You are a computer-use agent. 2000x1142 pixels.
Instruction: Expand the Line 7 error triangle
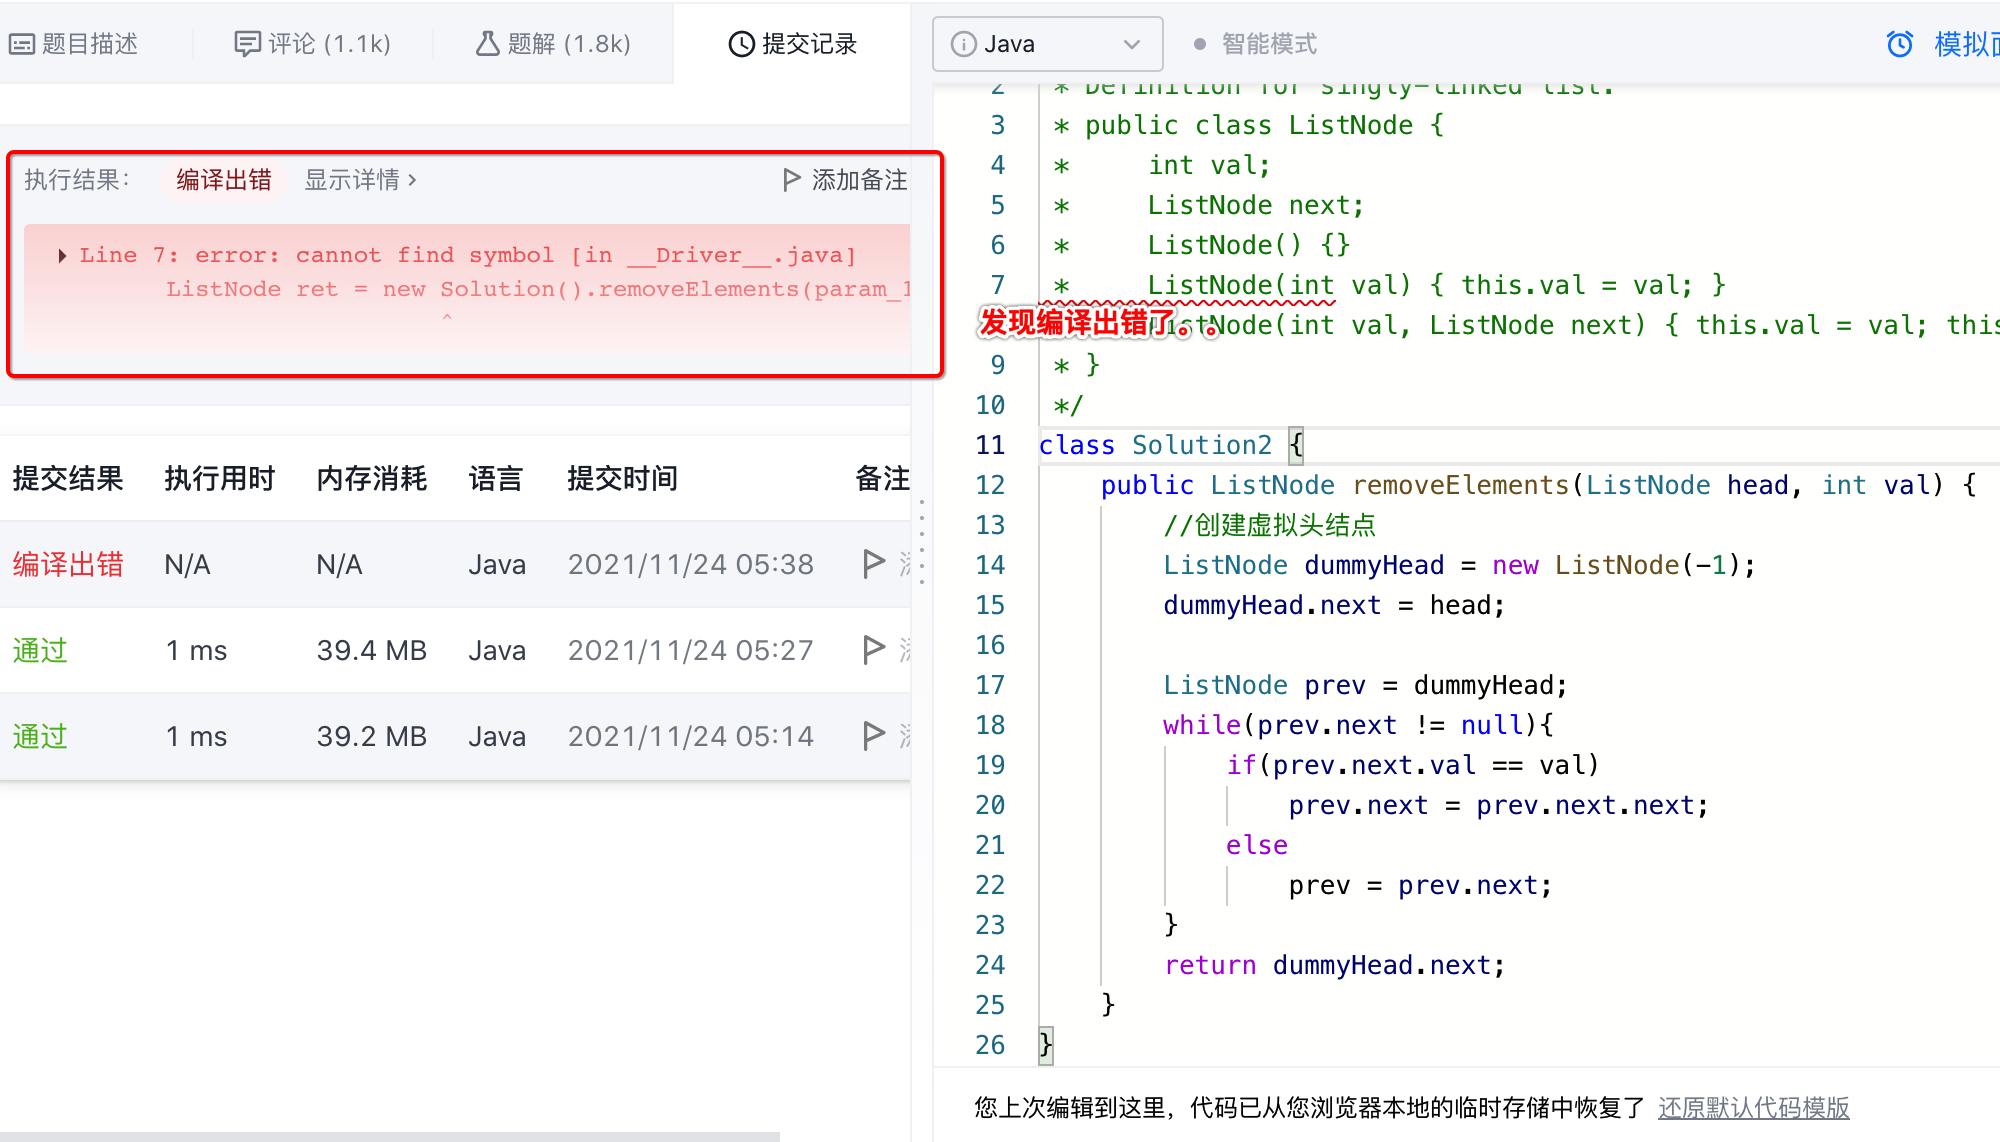click(x=62, y=256)
